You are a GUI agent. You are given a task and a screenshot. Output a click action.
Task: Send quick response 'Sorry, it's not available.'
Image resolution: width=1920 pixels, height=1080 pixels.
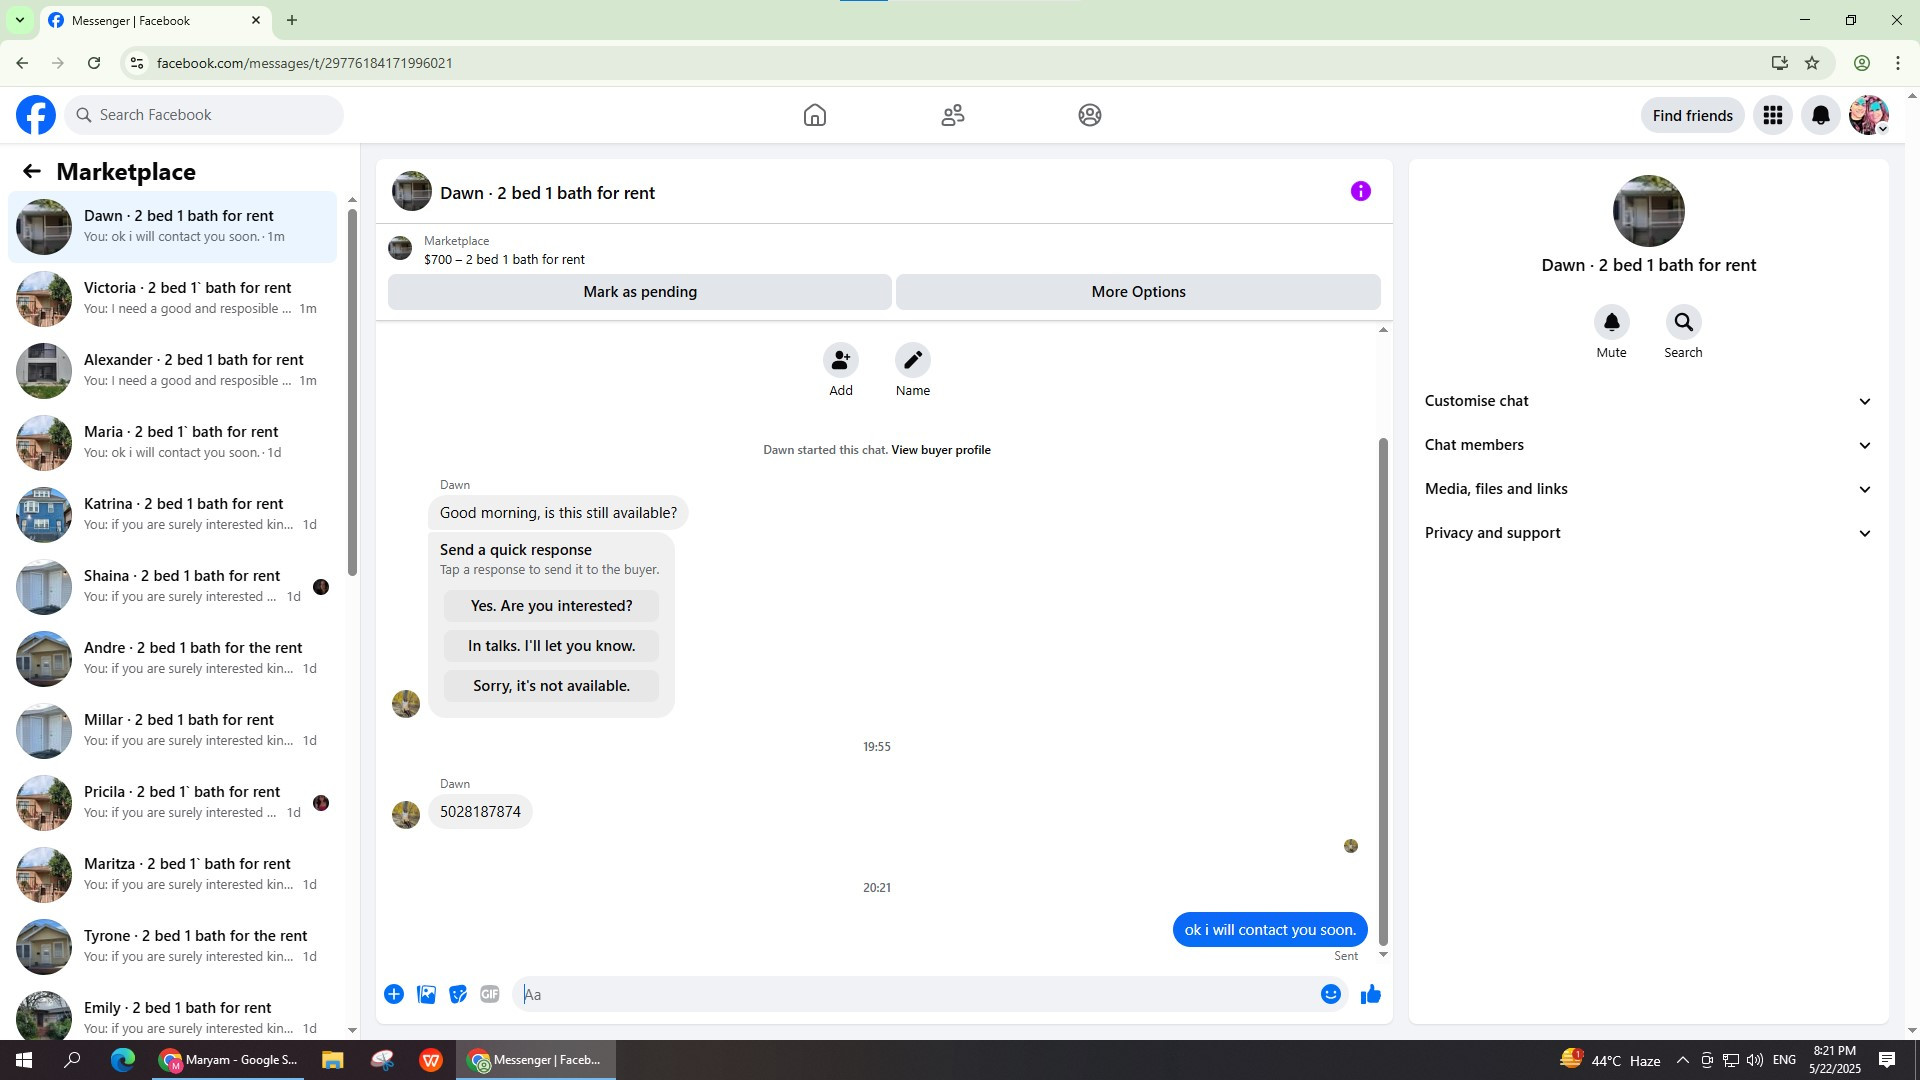click(551, 686)
